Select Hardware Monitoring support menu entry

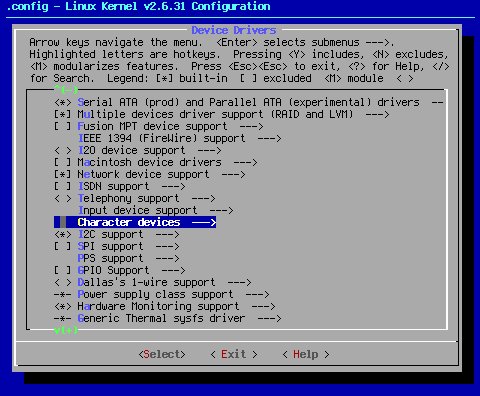click(x=158, y=306)
